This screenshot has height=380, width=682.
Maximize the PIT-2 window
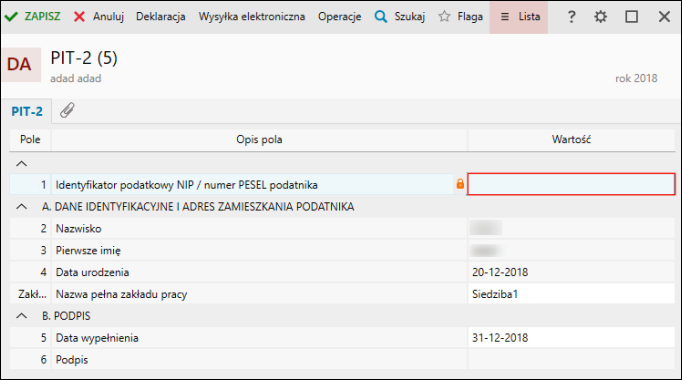[632, 17]
